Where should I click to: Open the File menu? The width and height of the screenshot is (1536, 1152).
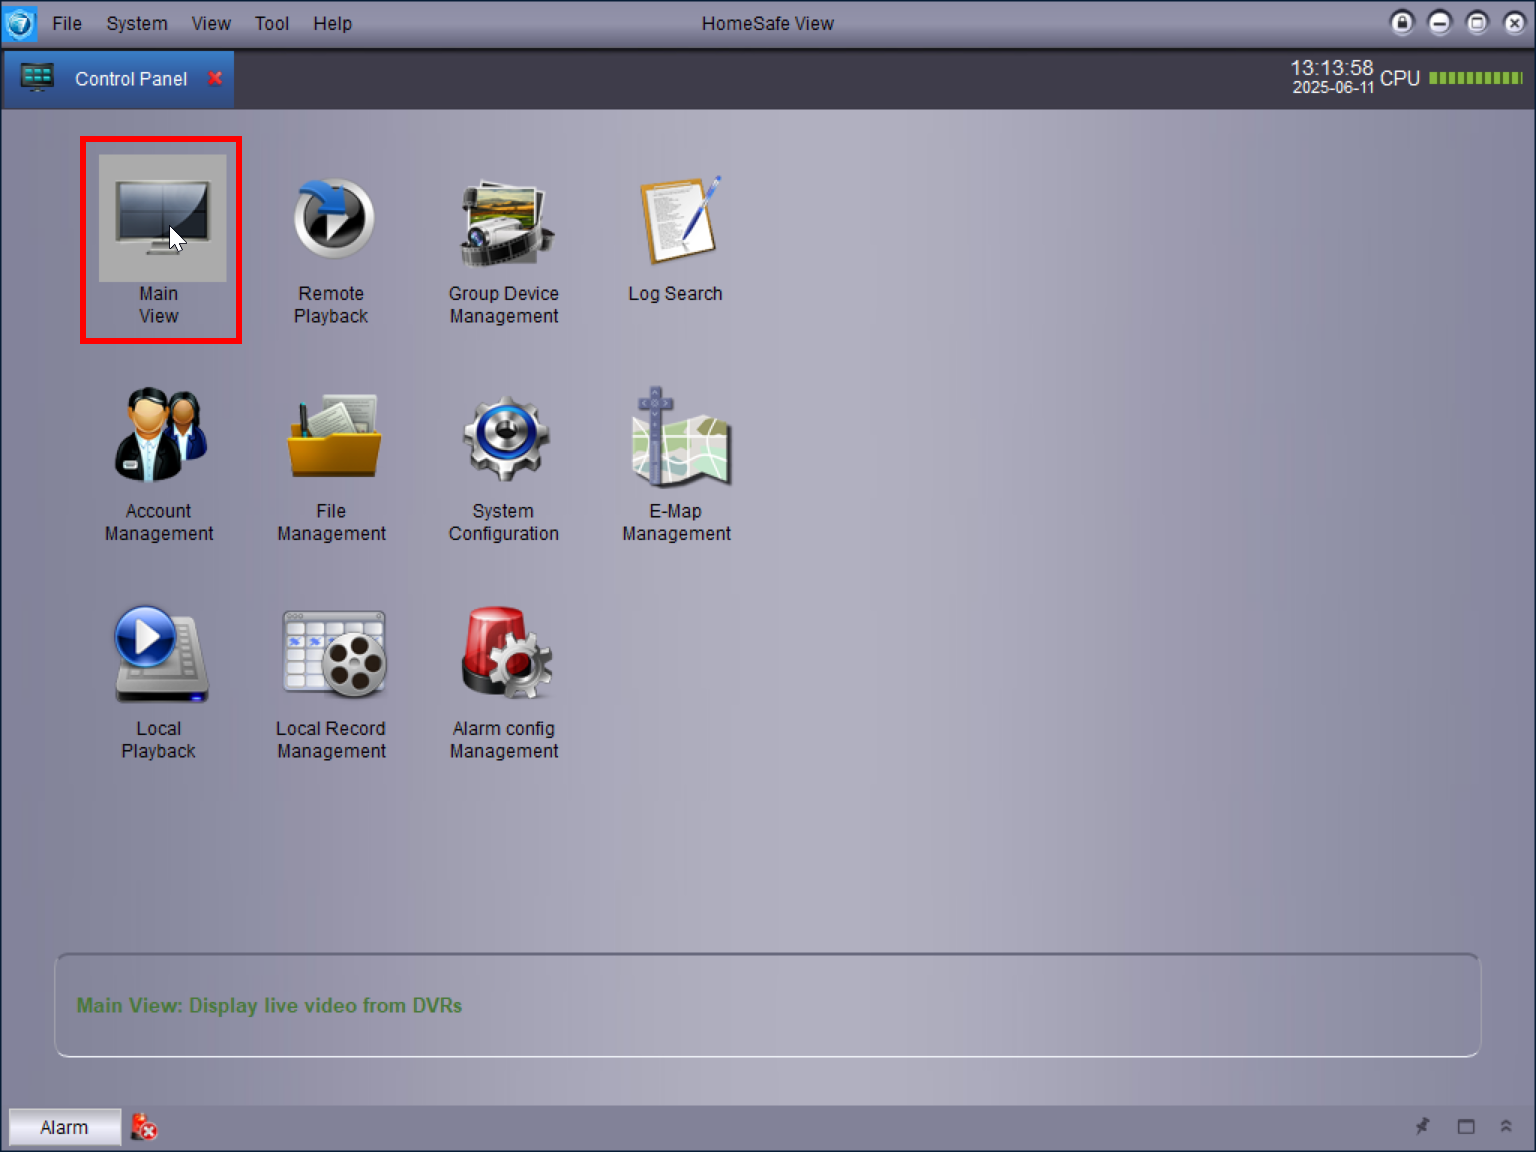pos(67,23)
